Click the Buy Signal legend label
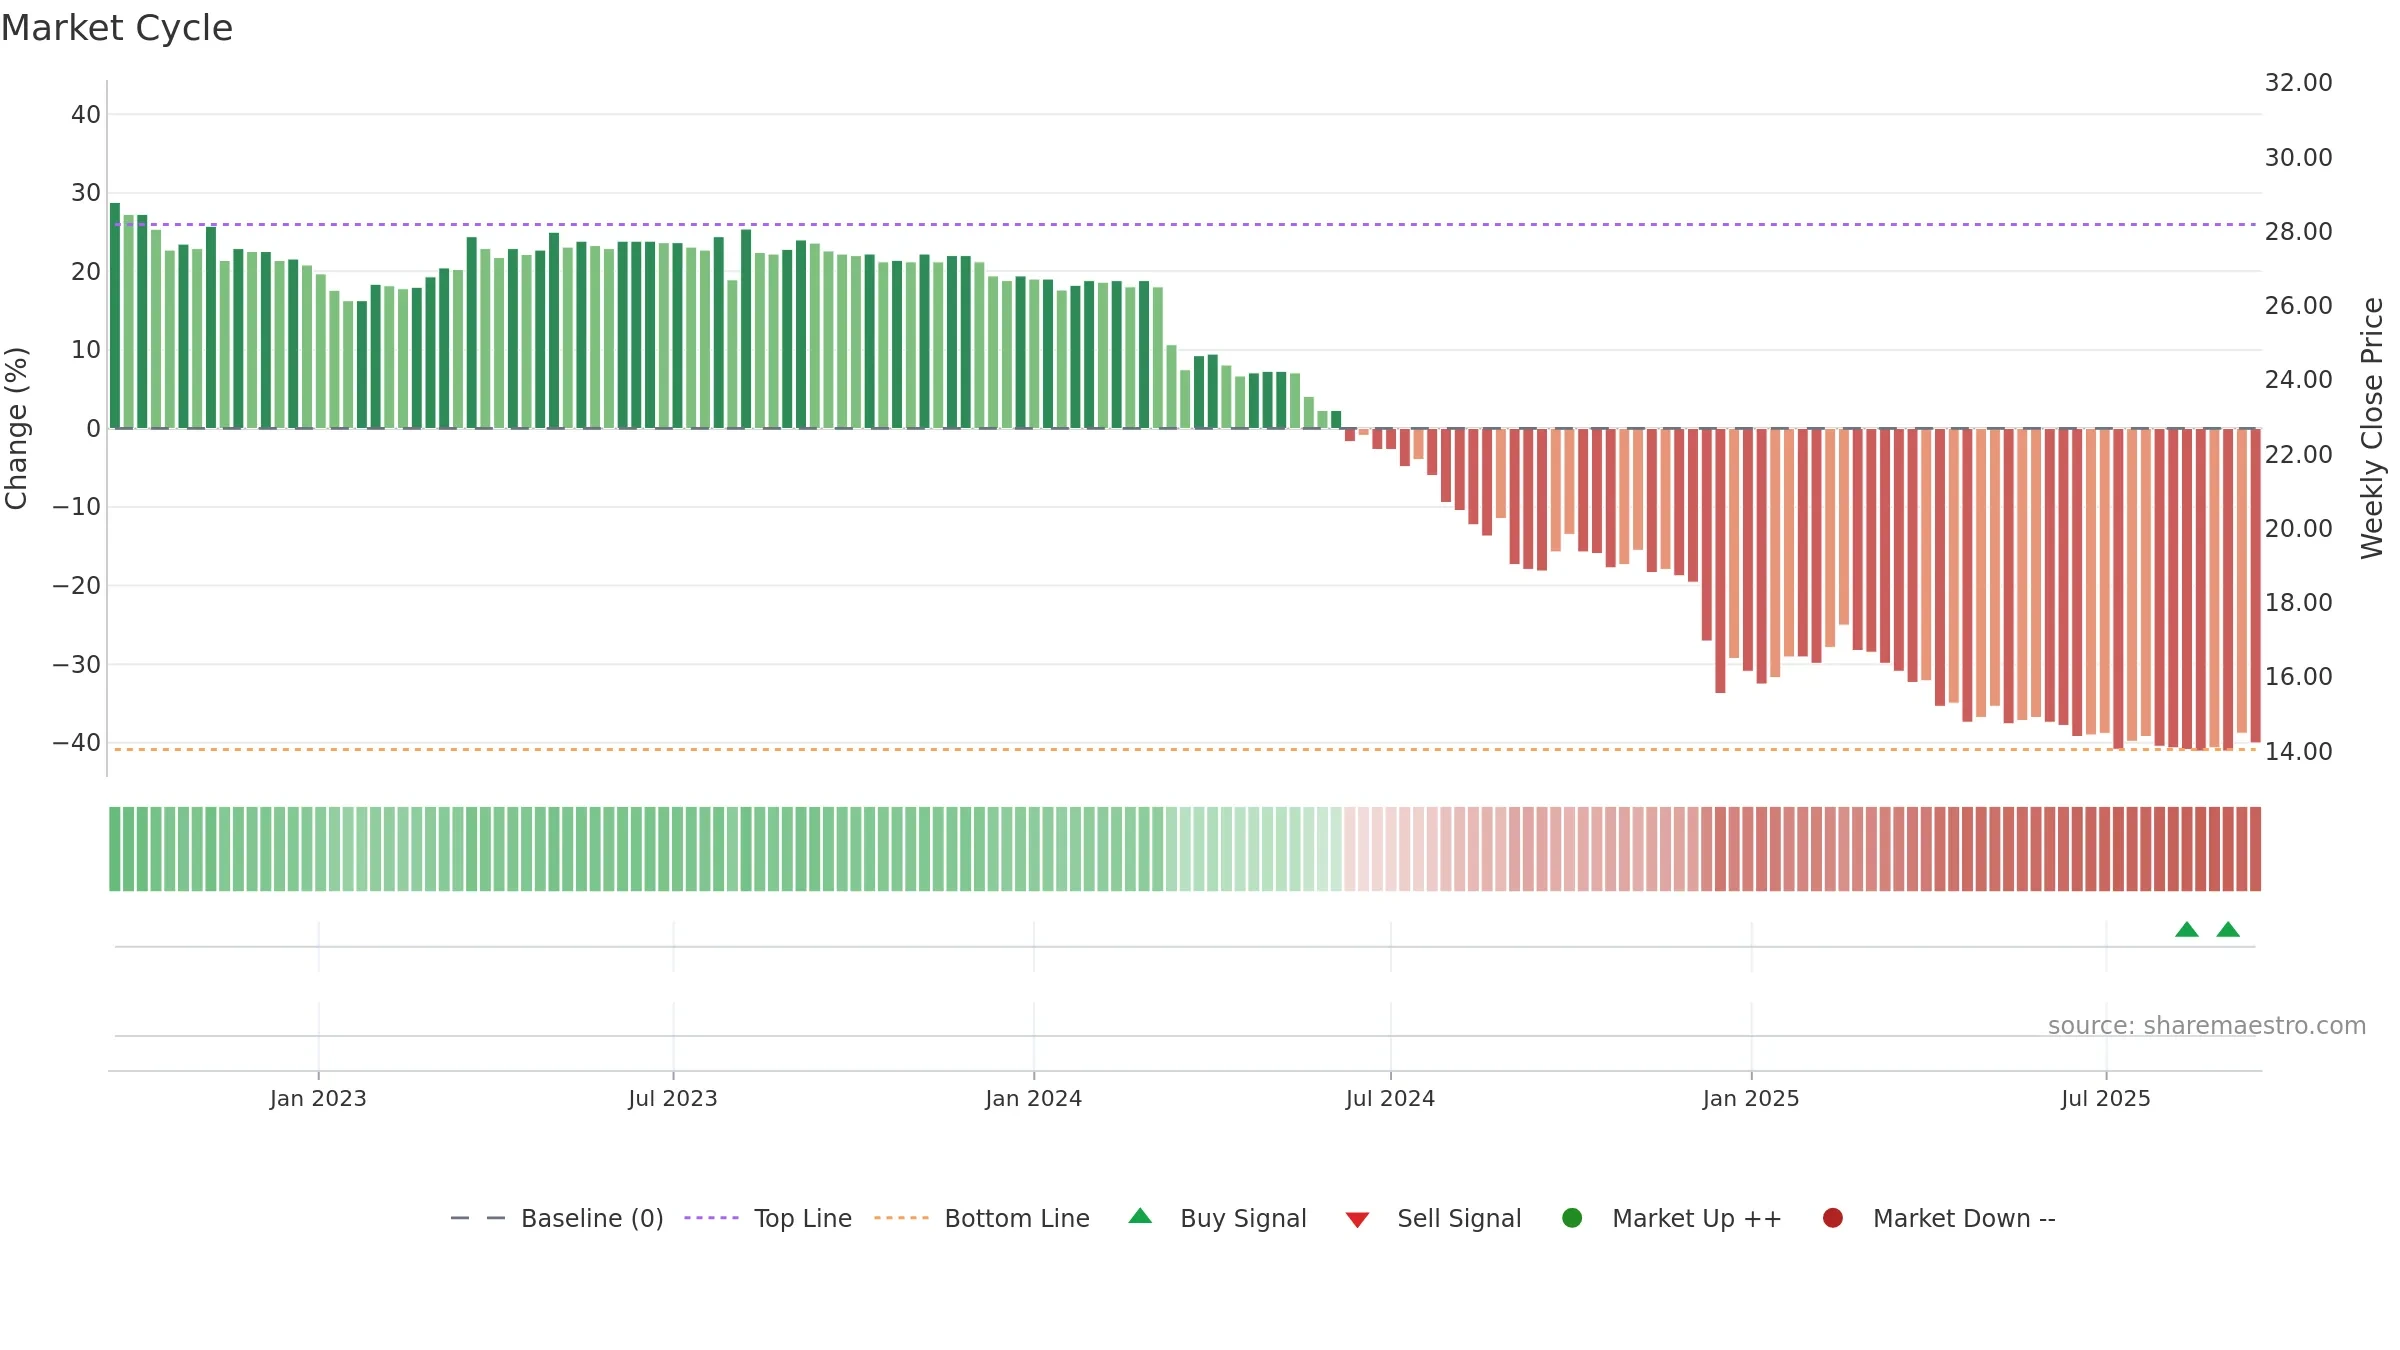The height and width of the screenshot is (1350, 2400). click(1243, 1218)
